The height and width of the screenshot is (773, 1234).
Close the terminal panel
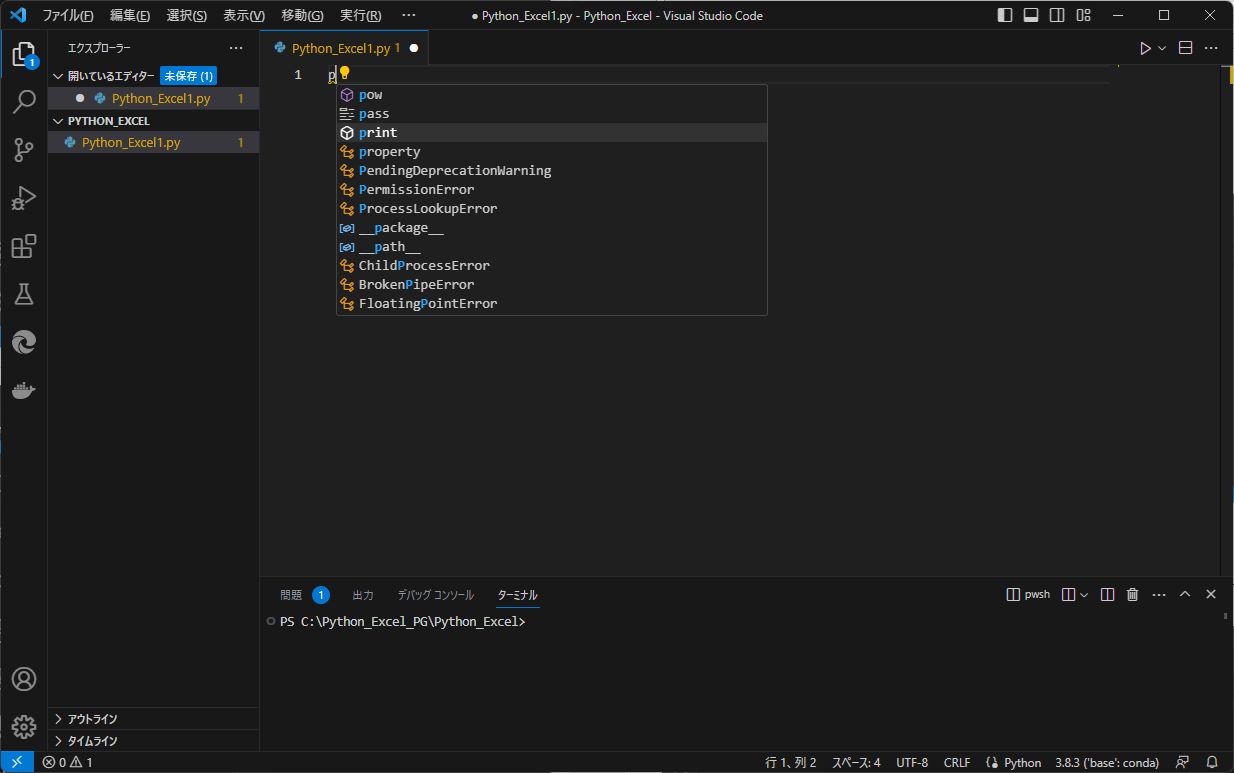(1211, 594)
